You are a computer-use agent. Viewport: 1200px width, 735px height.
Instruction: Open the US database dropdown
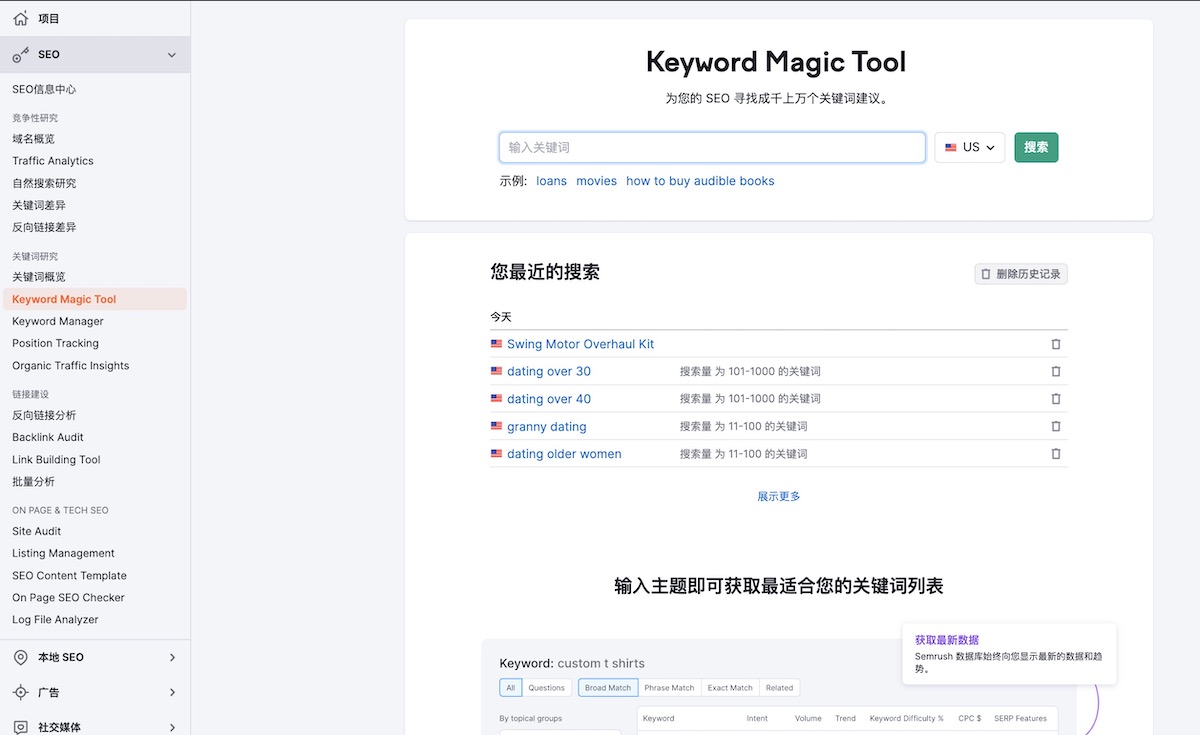click(x=970, y=147)
